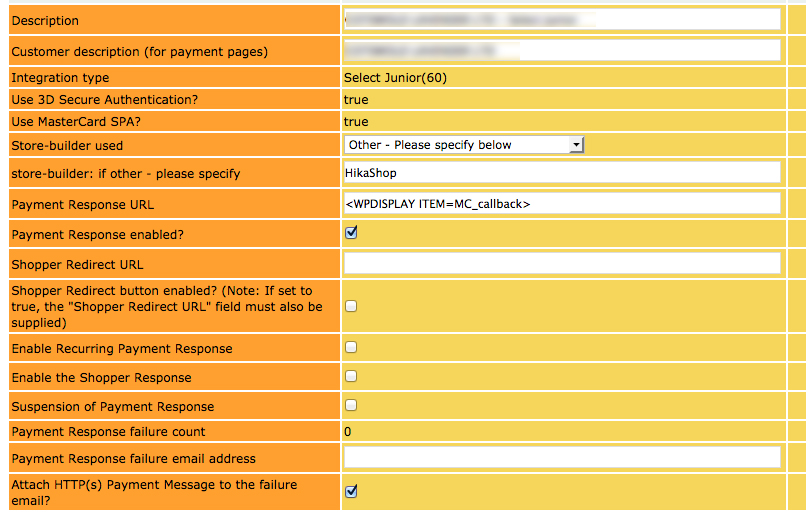Click the Integration type label
The width and height of the screenshot is (806, 519).
60,78
